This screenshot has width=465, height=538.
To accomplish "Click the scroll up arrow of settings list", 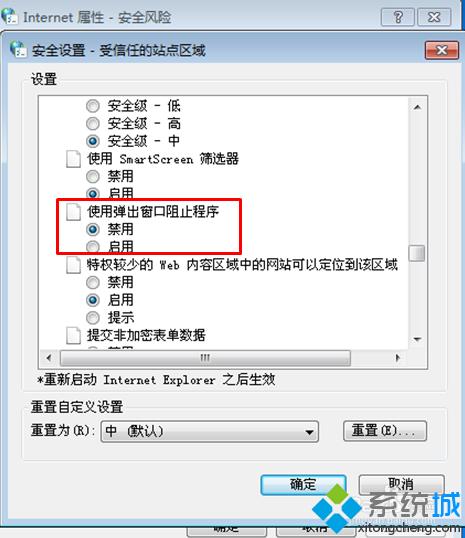I will point(417,107).
